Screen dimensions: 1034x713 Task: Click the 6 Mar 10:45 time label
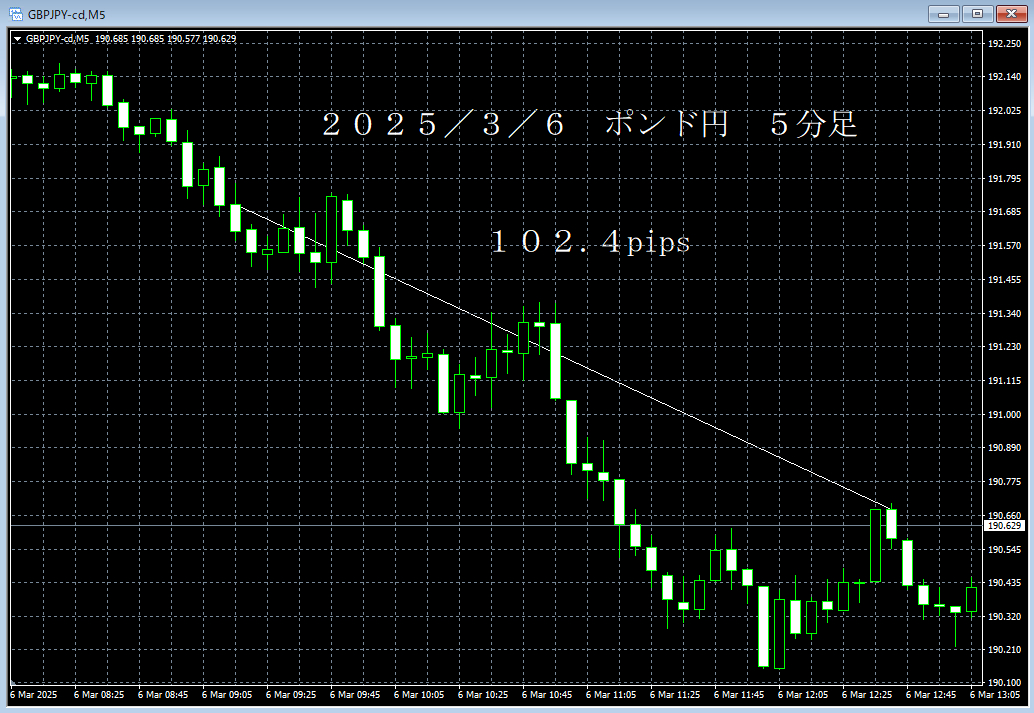click(x=547, y=695)
